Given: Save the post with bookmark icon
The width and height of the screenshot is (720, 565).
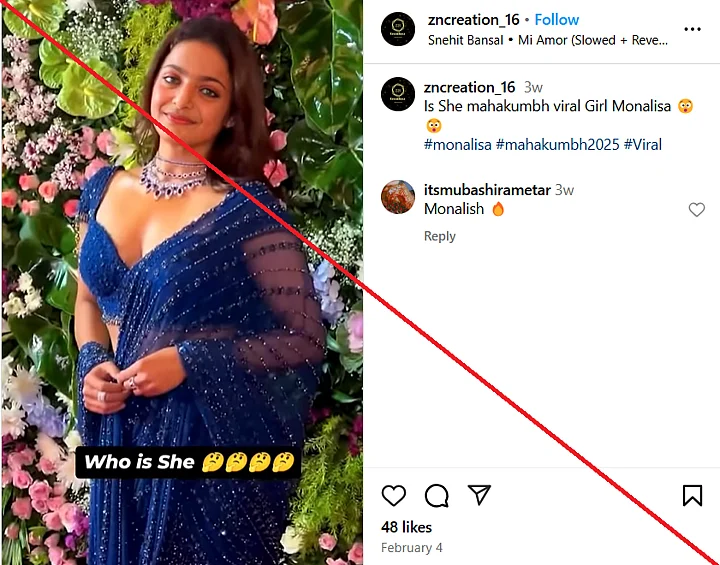Looking at the screenshot, I should (x=692, y=495).
